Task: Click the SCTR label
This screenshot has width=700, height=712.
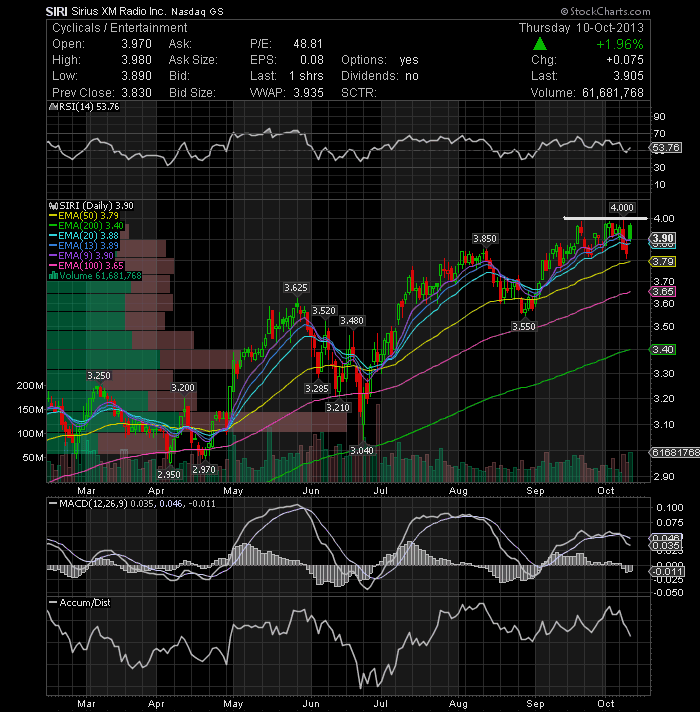Action: click(359, 93)
